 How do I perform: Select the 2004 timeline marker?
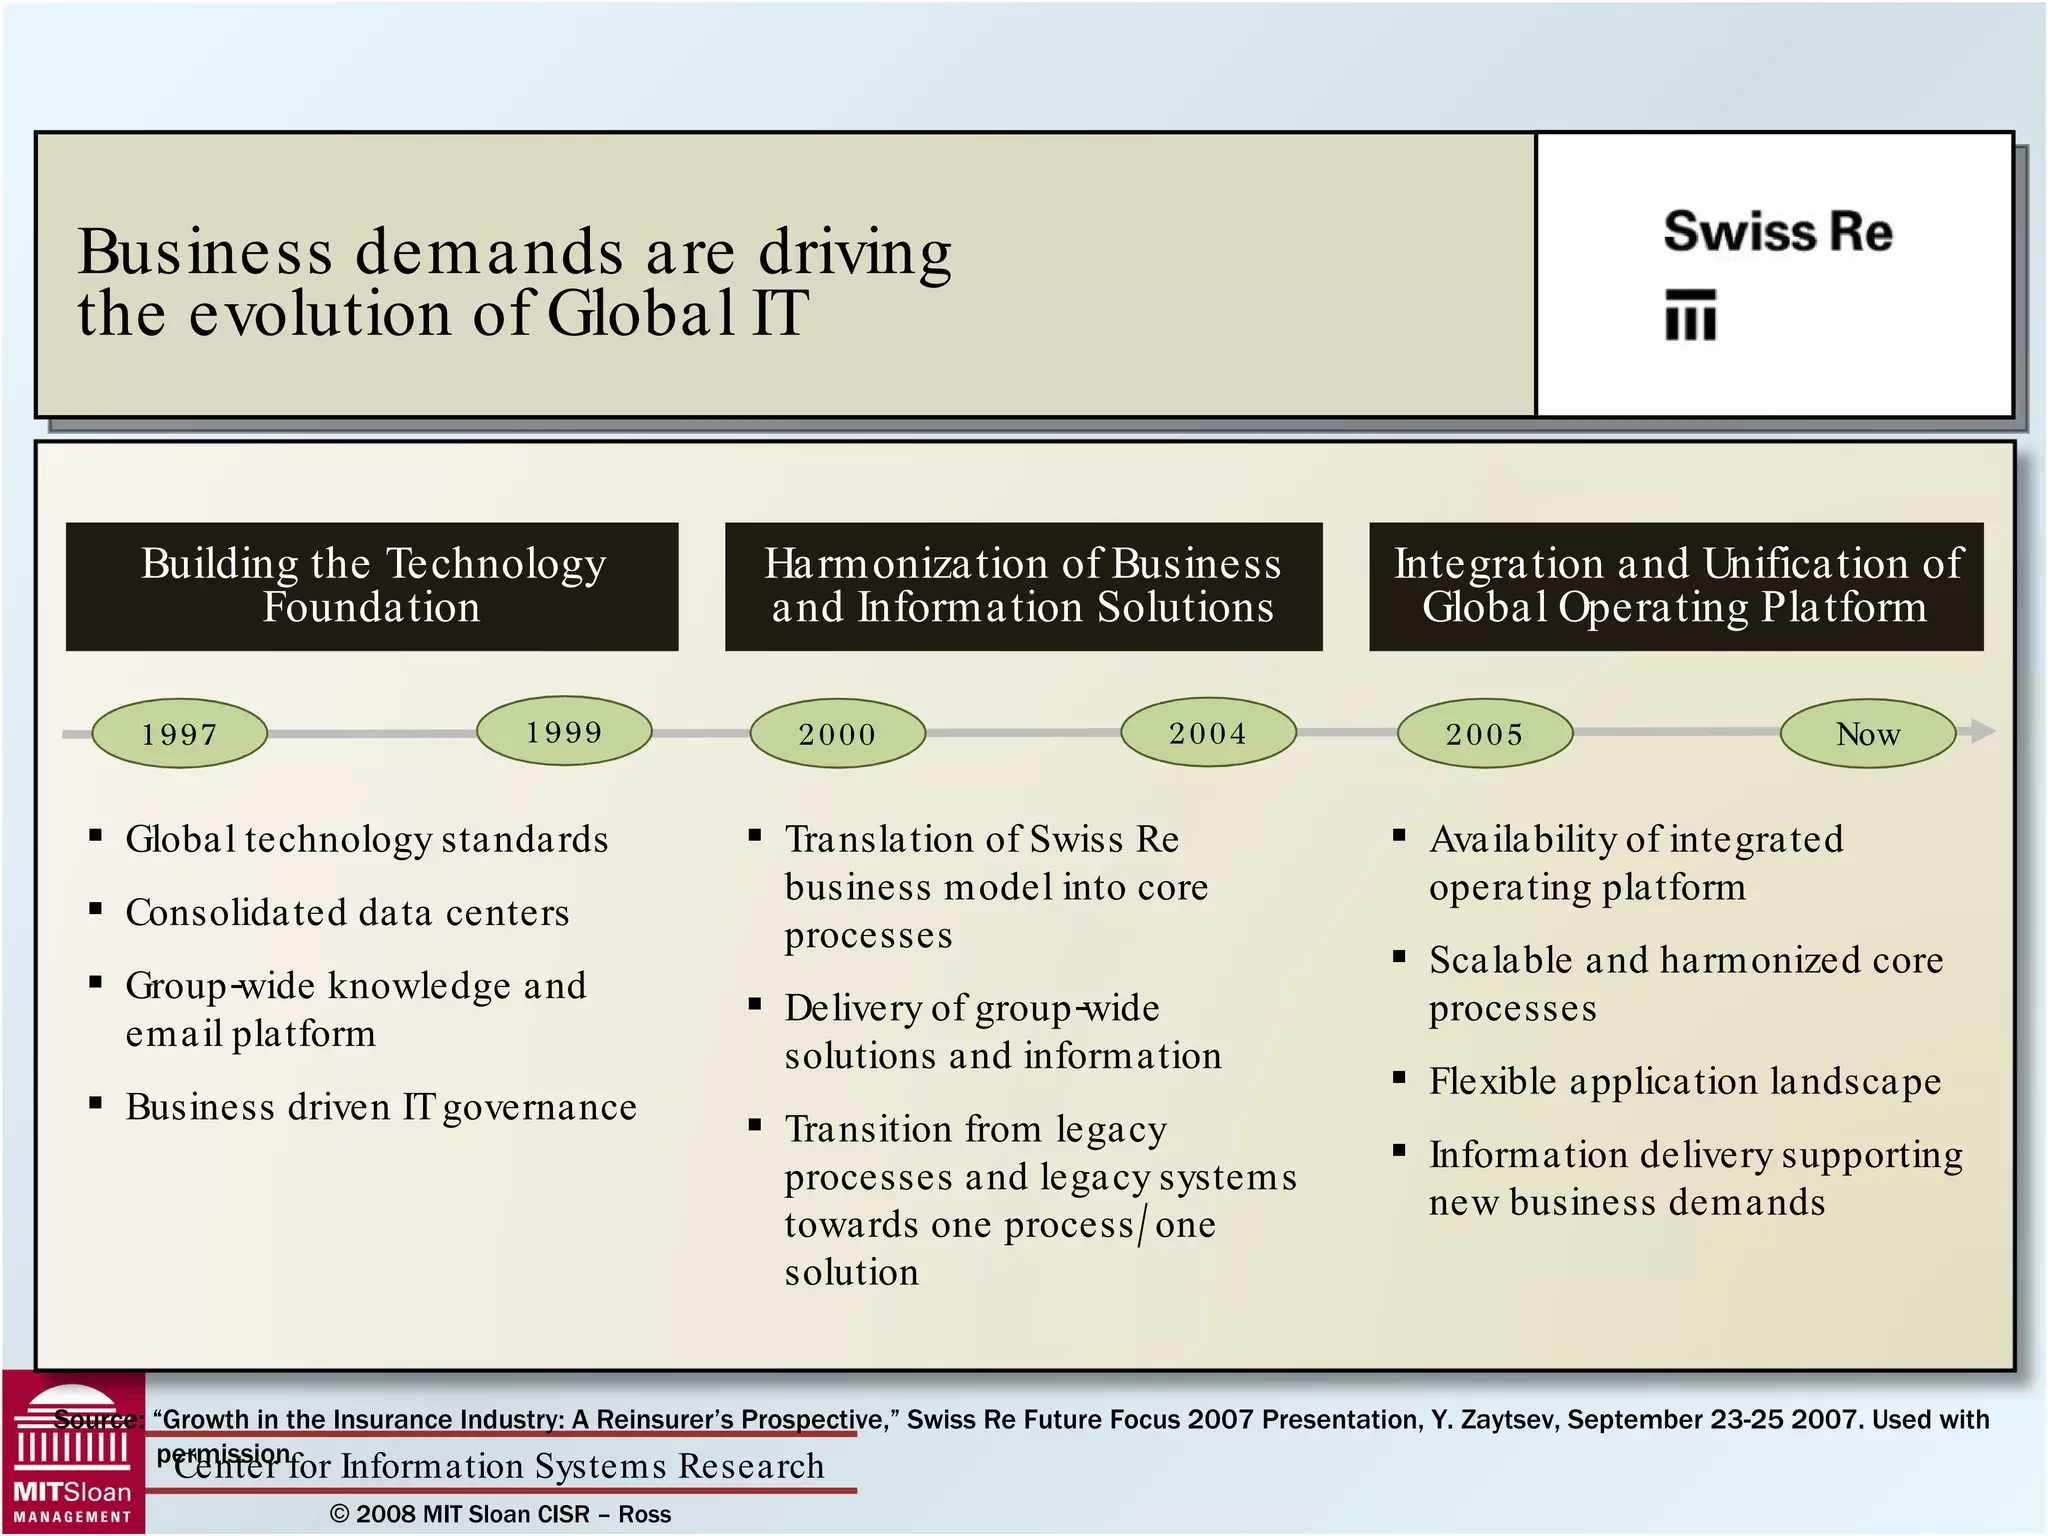tap(1208, 733)
